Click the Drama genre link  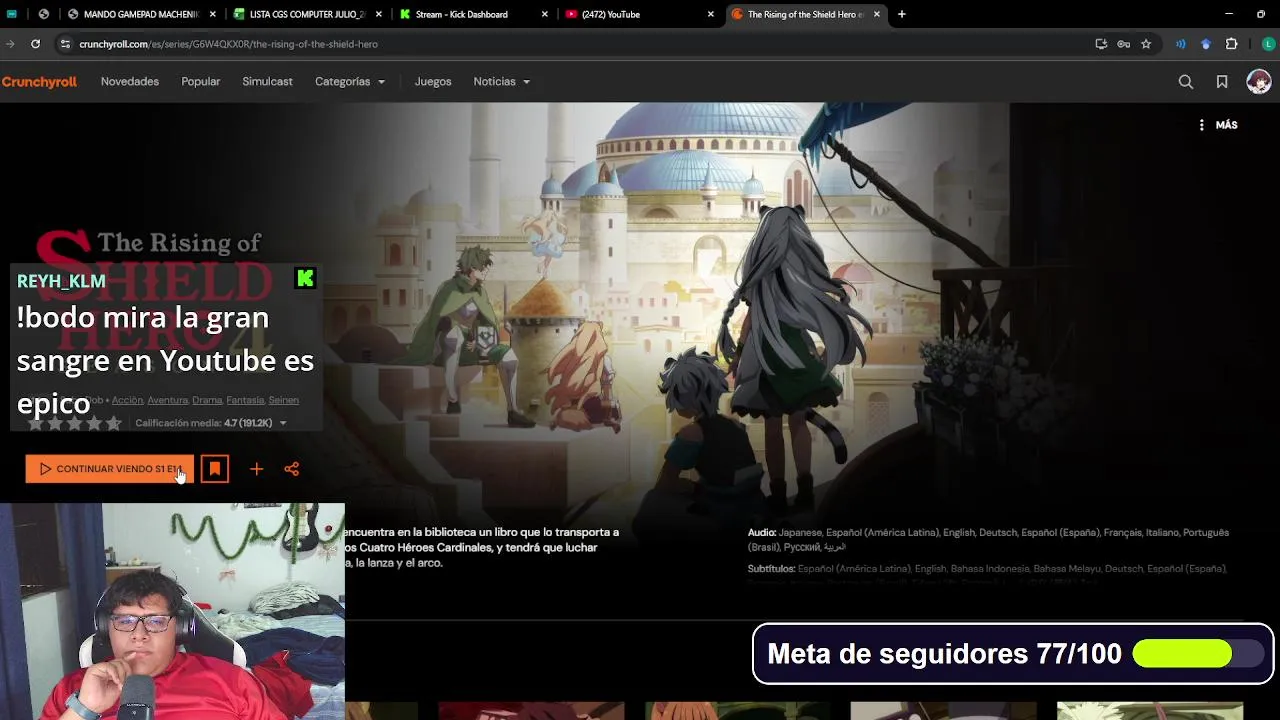click(207, 400)
